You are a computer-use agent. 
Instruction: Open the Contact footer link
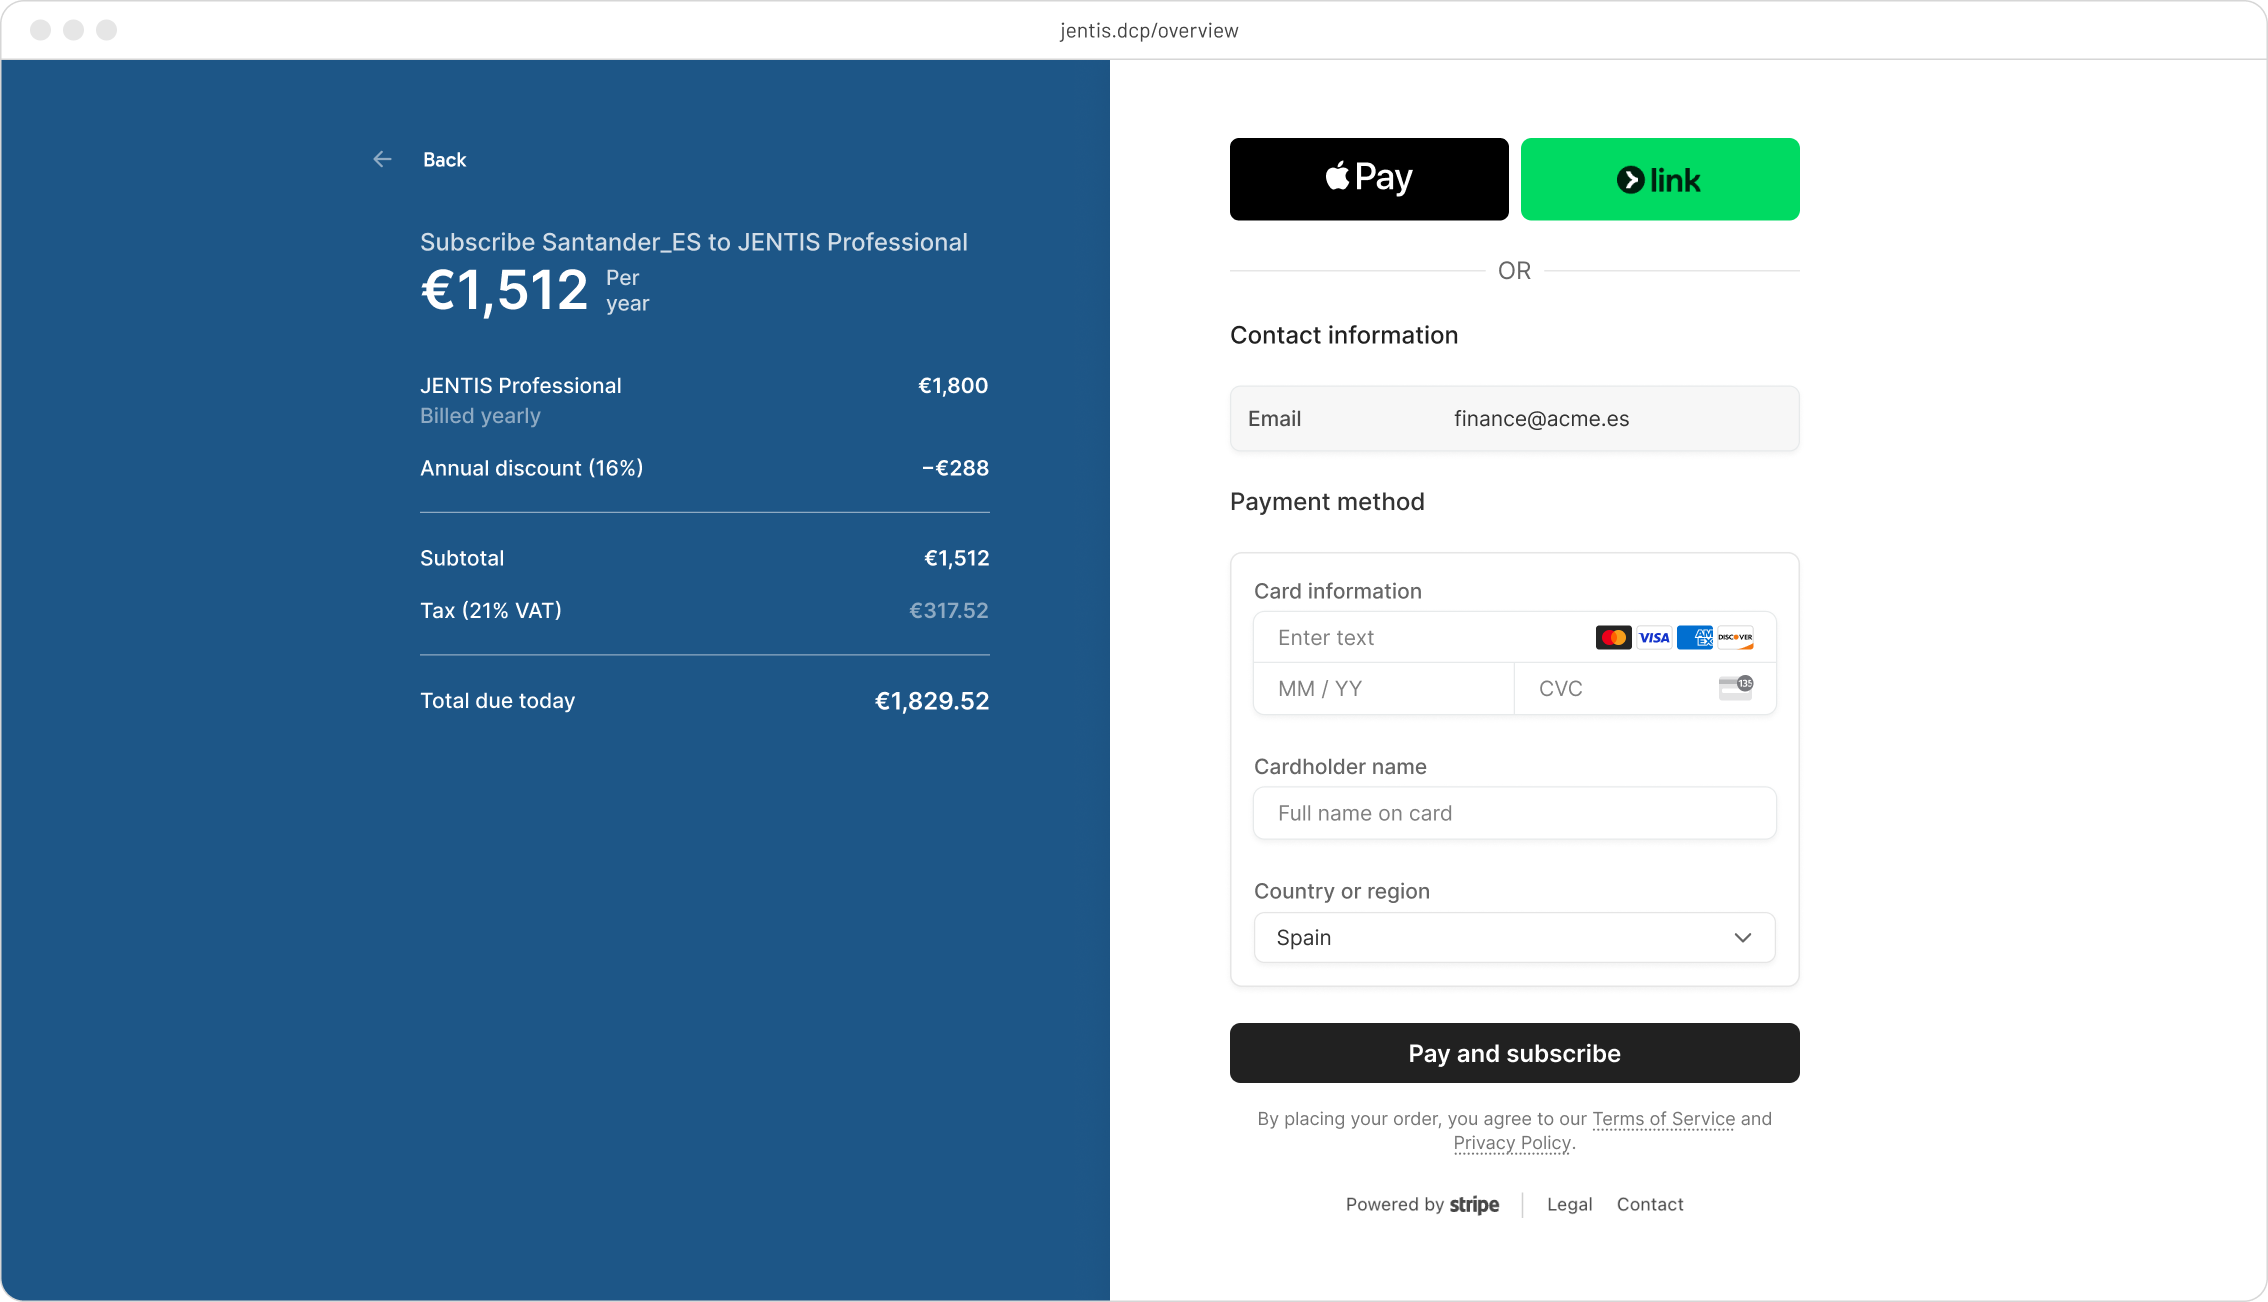coord(1650,1205)
